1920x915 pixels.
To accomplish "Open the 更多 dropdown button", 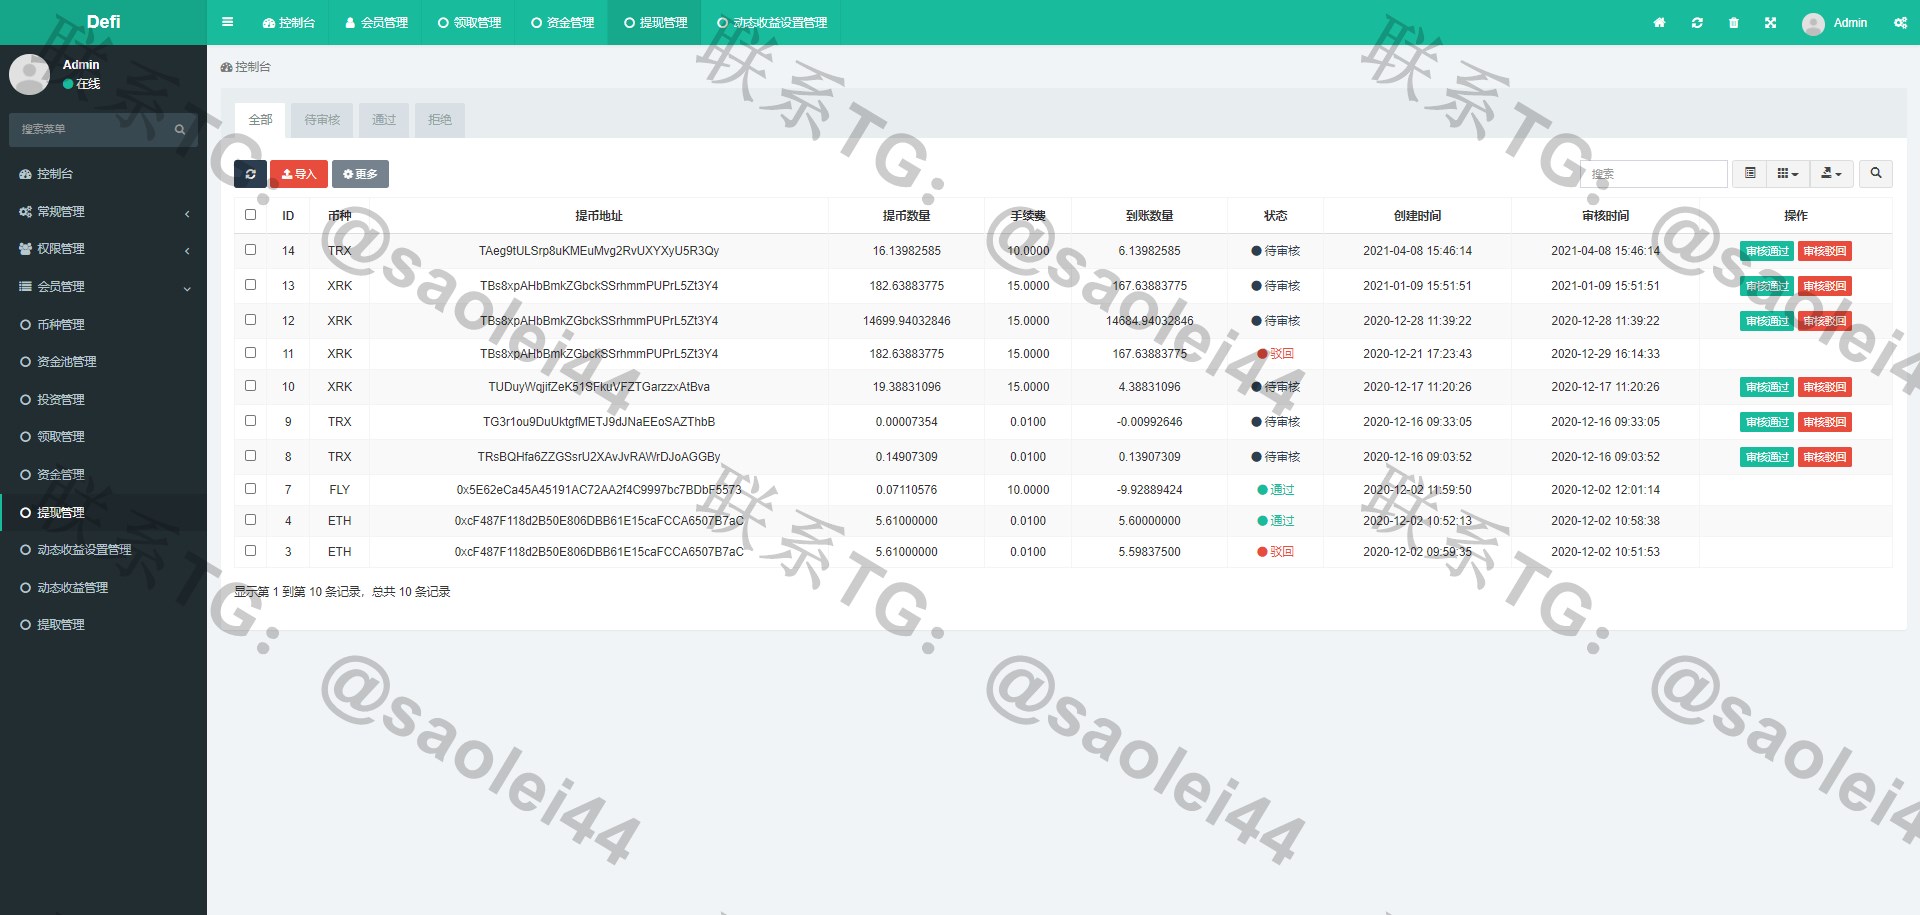I will (360, 174).
